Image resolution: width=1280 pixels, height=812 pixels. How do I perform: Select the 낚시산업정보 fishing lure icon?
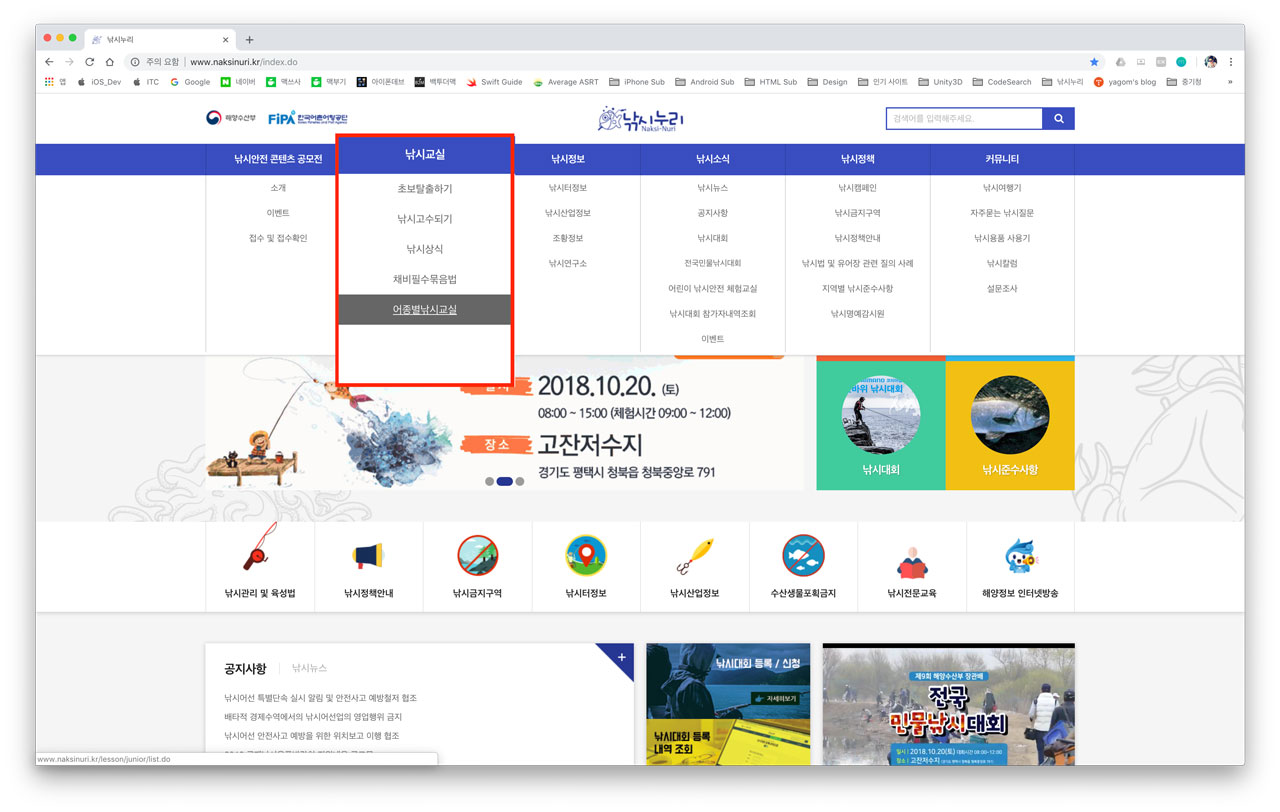coord(695,555)
